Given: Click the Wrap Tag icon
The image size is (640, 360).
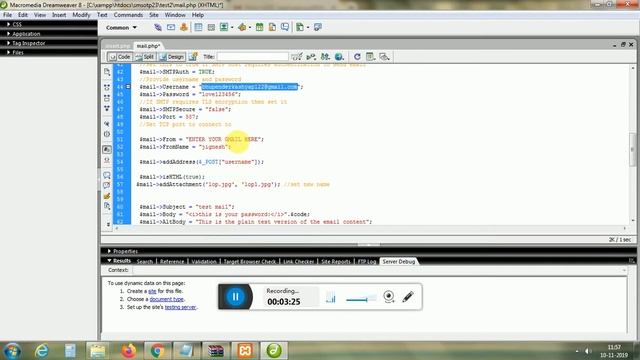Looking at the screenshot, I should pos(107,196).
